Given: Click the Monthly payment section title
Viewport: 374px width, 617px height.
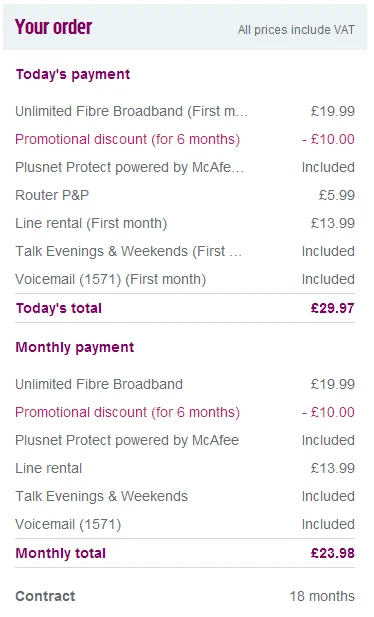Looking at the screenshot, I should (75, 347).
